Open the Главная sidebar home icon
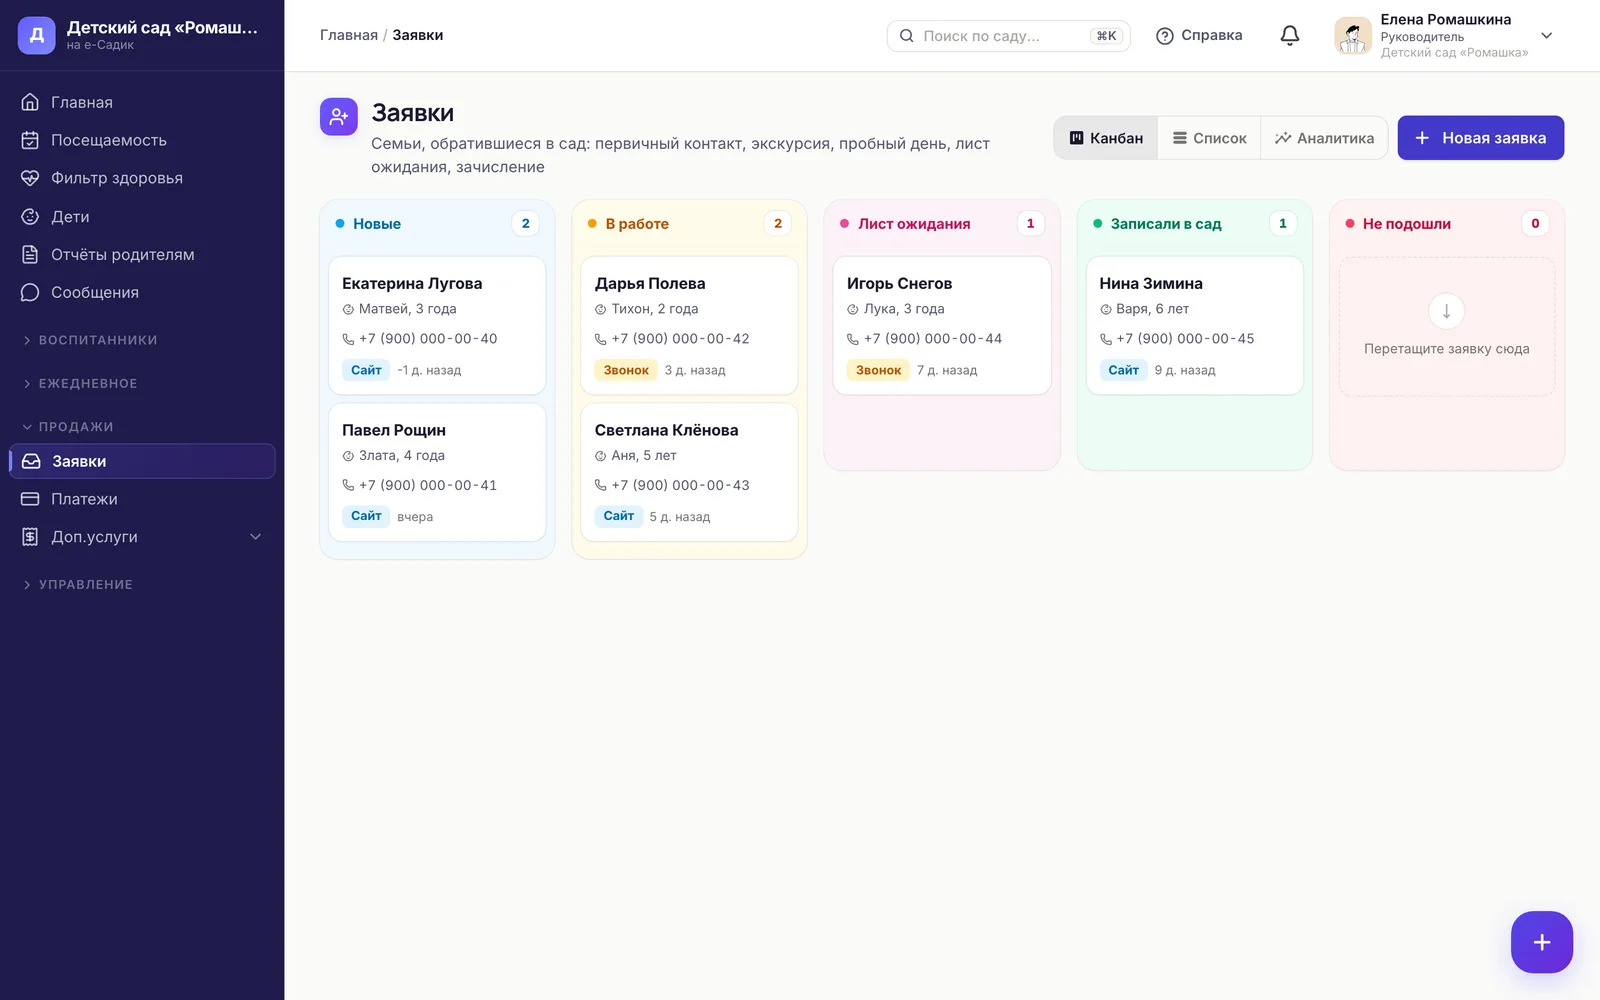Viewport: 1600px width, 1000px height. pos(30,102)
